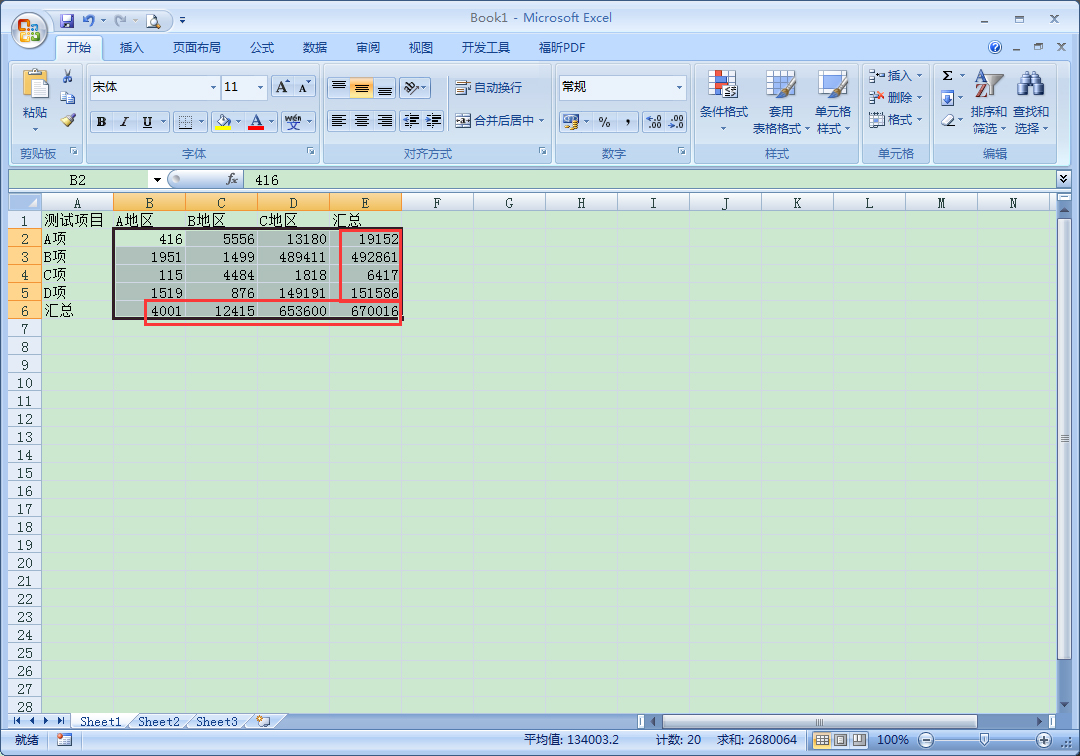Click the zoom slider handle
This screenshot has height=756, width=1080.
point(984,739)
